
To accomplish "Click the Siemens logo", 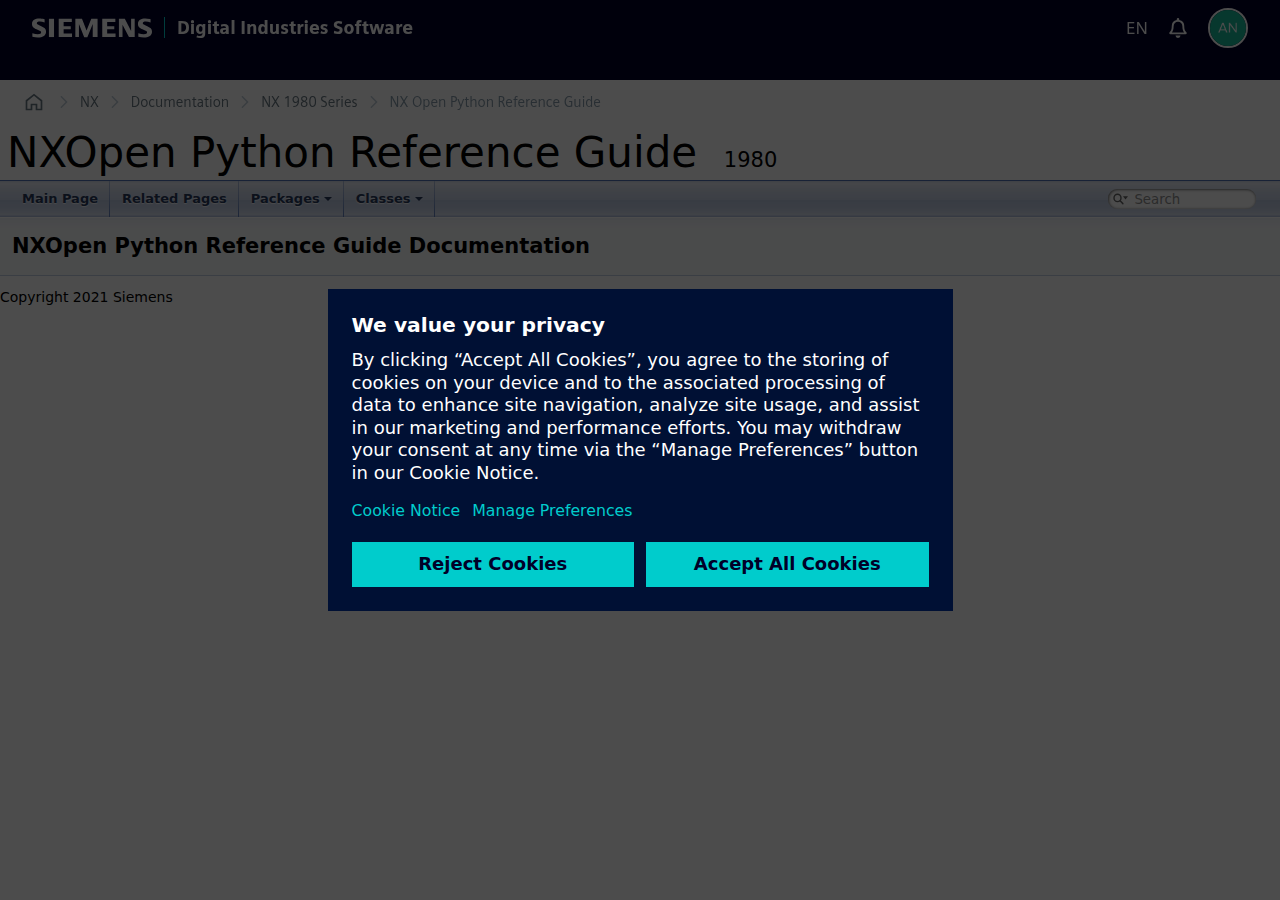I will [91, 28].
